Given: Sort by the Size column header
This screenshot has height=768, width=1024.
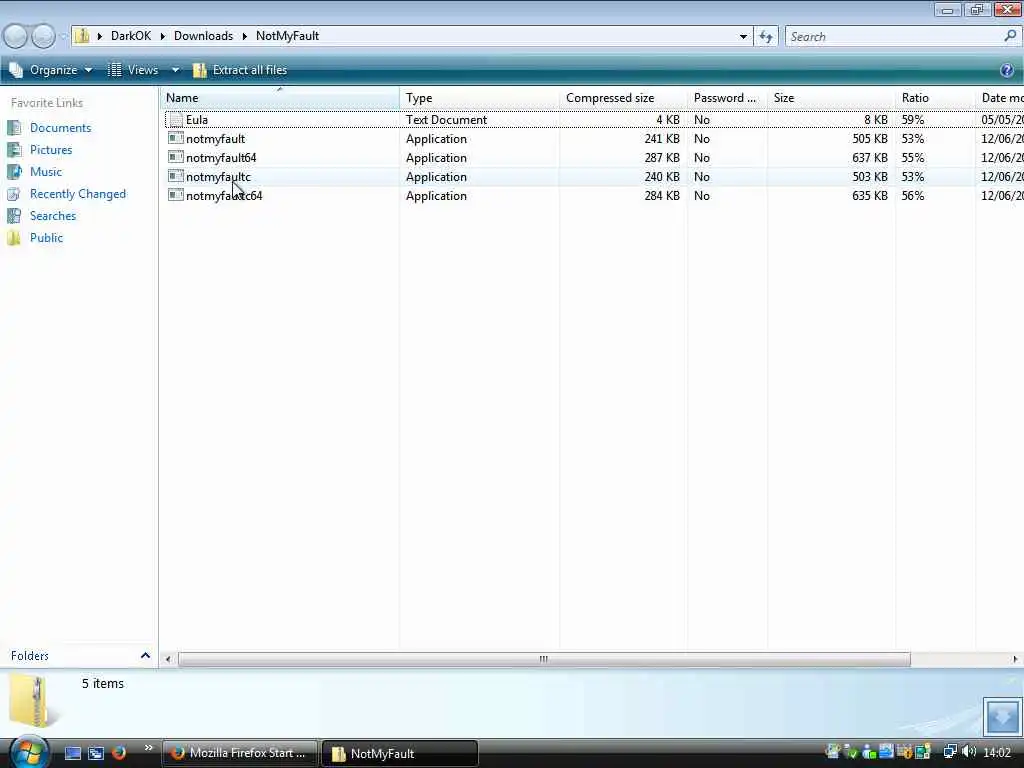Looking at the screenshot, I should 831,98.
